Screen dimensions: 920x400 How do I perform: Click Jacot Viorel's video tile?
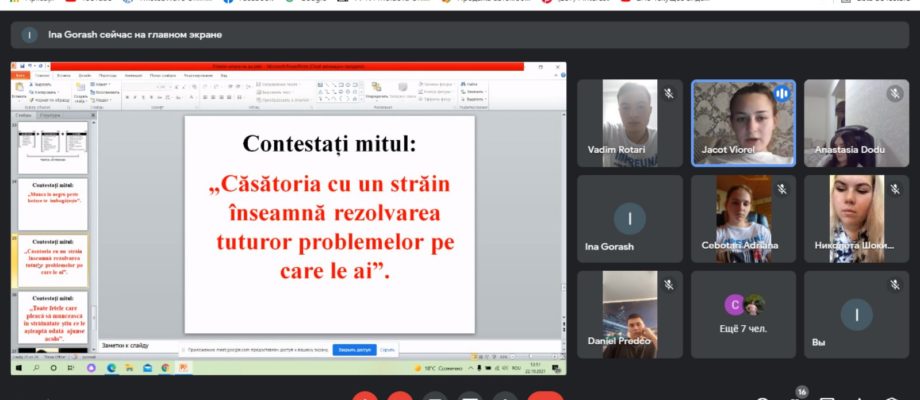click(743, 123)
